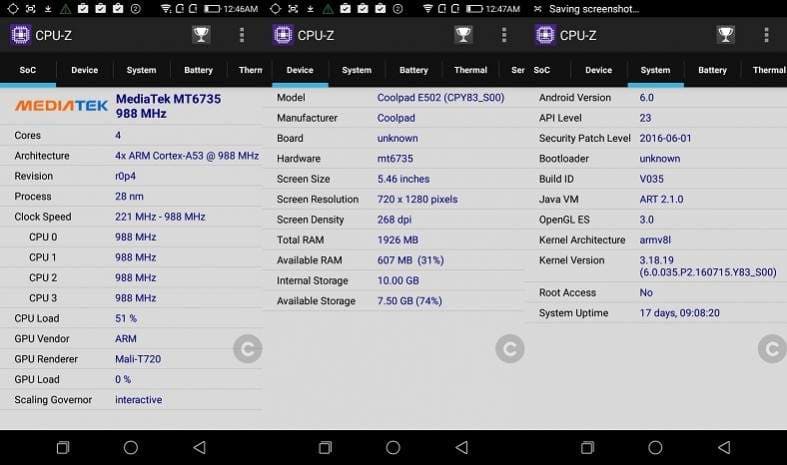Screen dimensions: 787x465
Task: Tap the Saving screenshot notification text
Action: 594,9
